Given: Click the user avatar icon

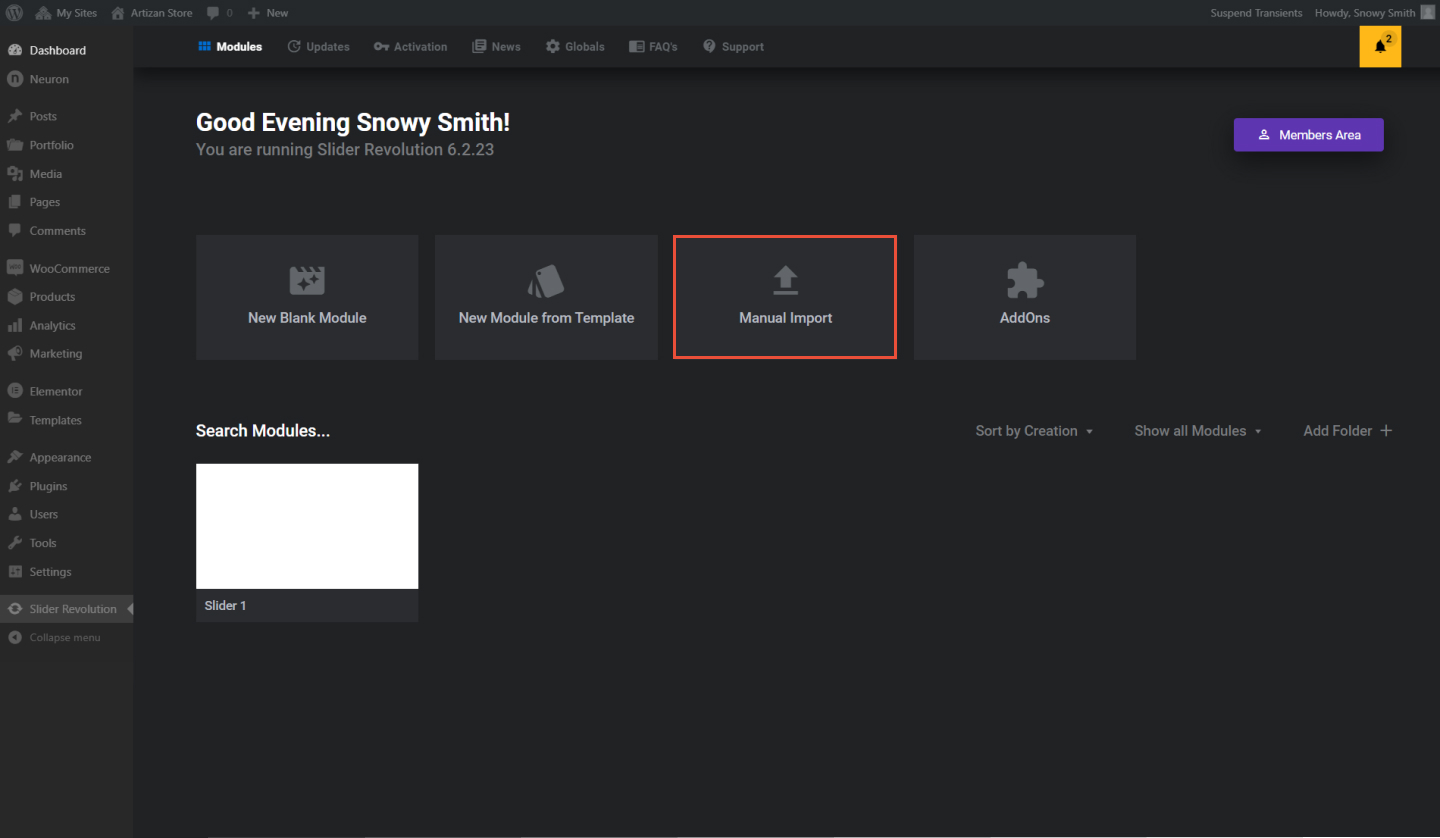Looking at the screenshot, I should [x=1427, y=13].
